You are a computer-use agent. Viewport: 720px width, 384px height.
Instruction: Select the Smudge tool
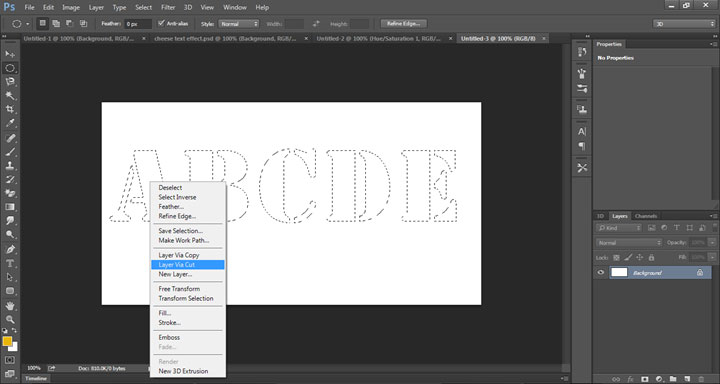pos(10,221)
